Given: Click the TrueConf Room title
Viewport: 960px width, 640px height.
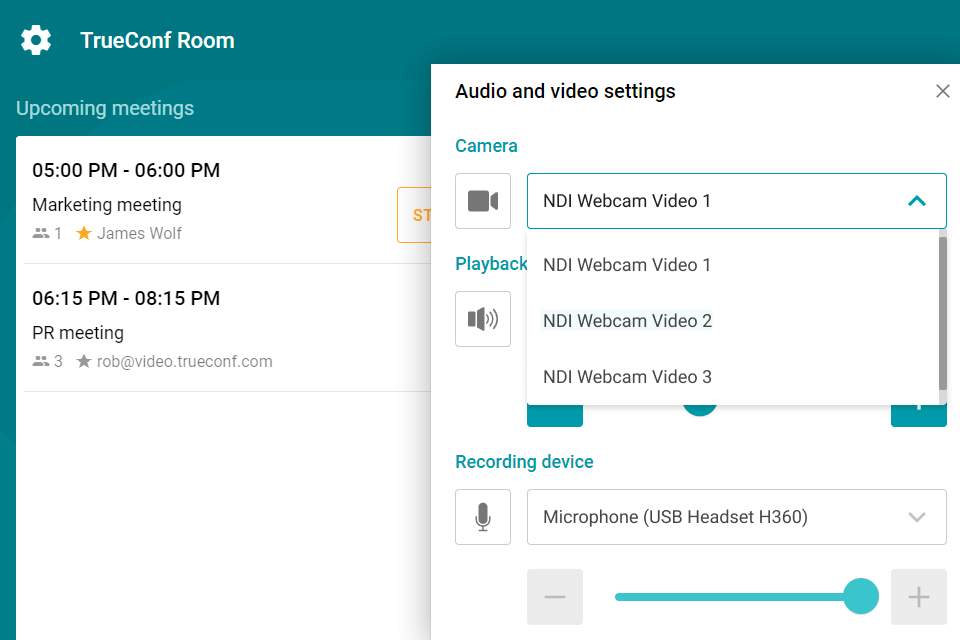Looking at the screenshot, I should (x=157, y=40).
